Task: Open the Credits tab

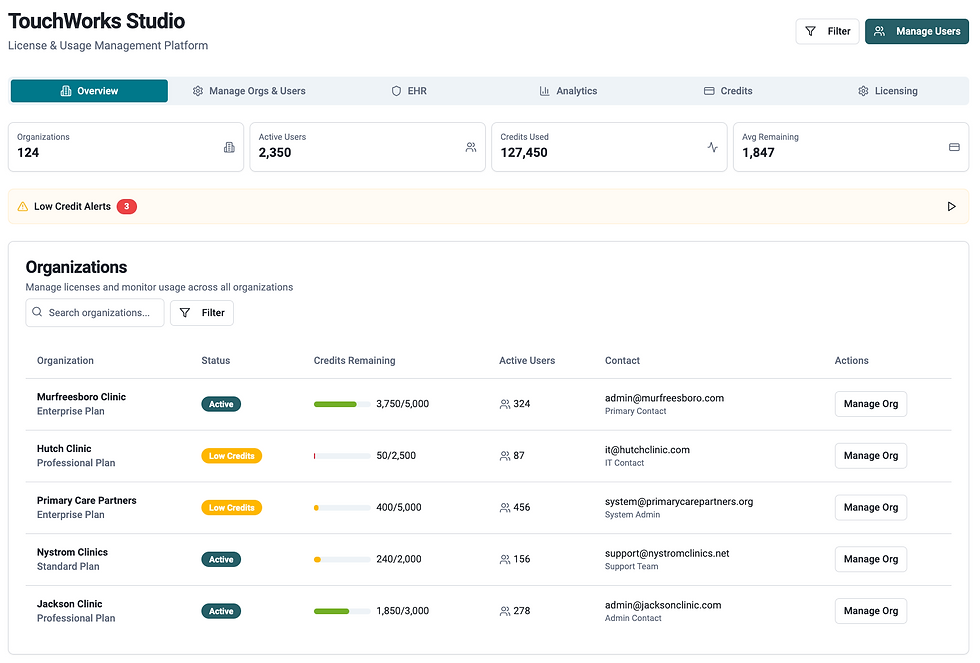Action: coord(728,91)
